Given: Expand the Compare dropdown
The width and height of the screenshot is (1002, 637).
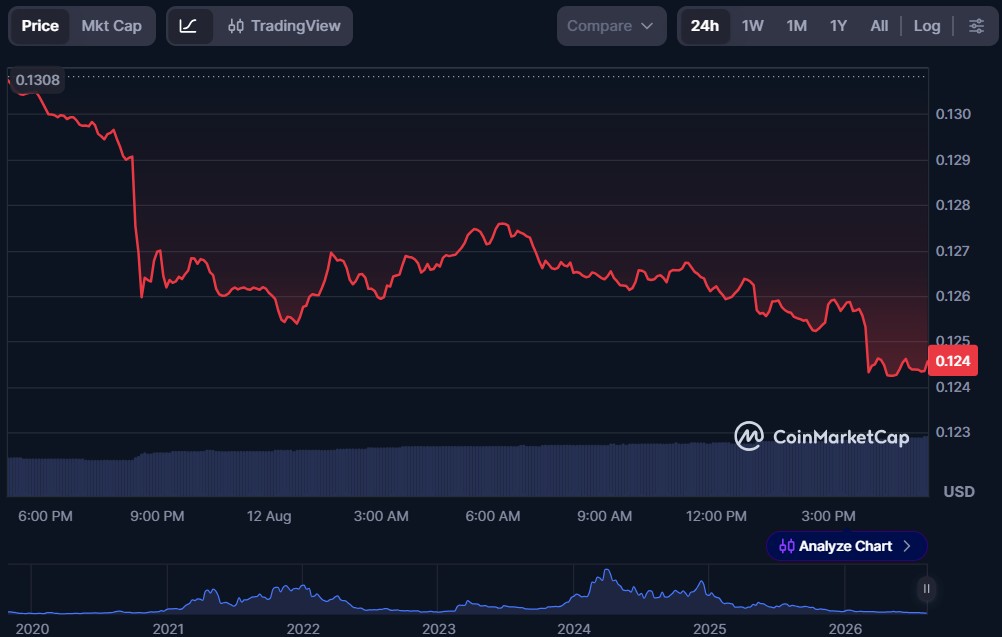Looking at the screenshot, I should [612, 26].
